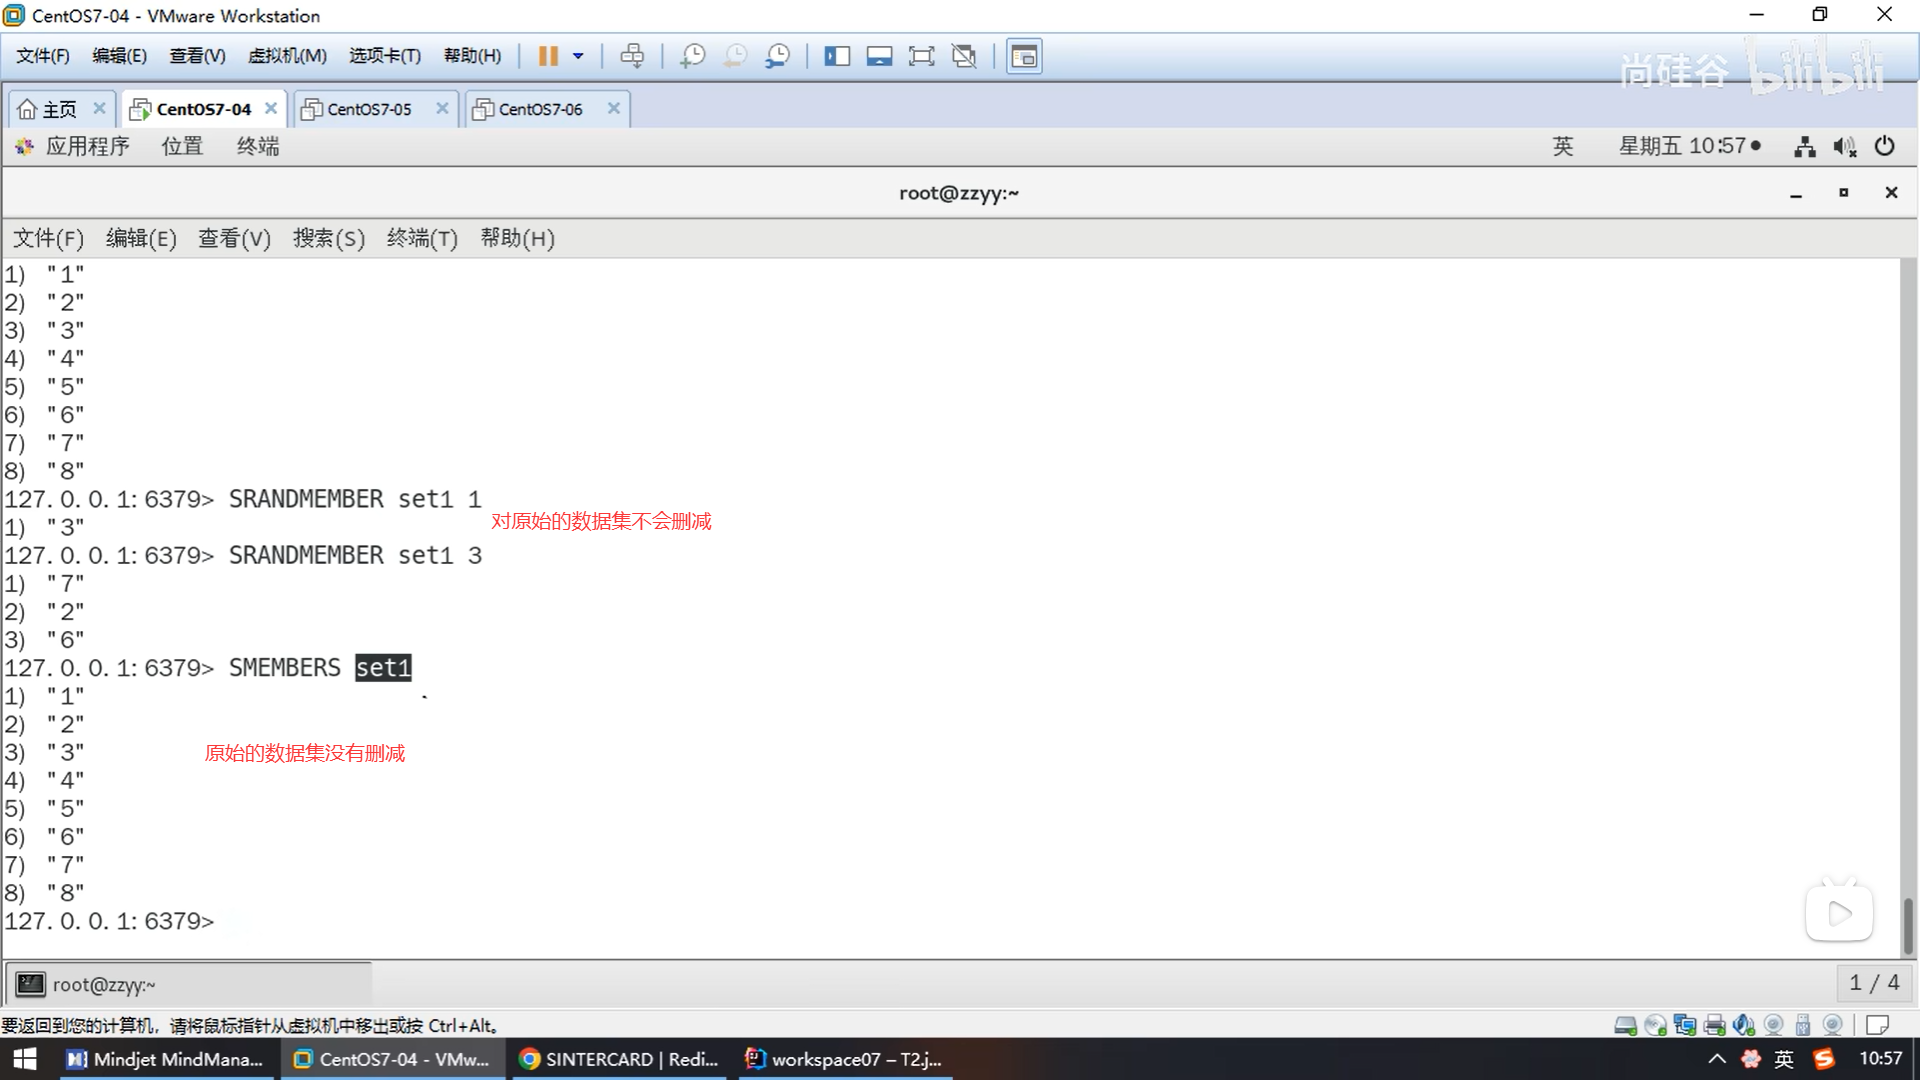Image resolution: width=1920 pixels, height=1080 pixels.
Task: Open SINTERCARD Chrome window in taskbar
Action: click(620, 1059)
